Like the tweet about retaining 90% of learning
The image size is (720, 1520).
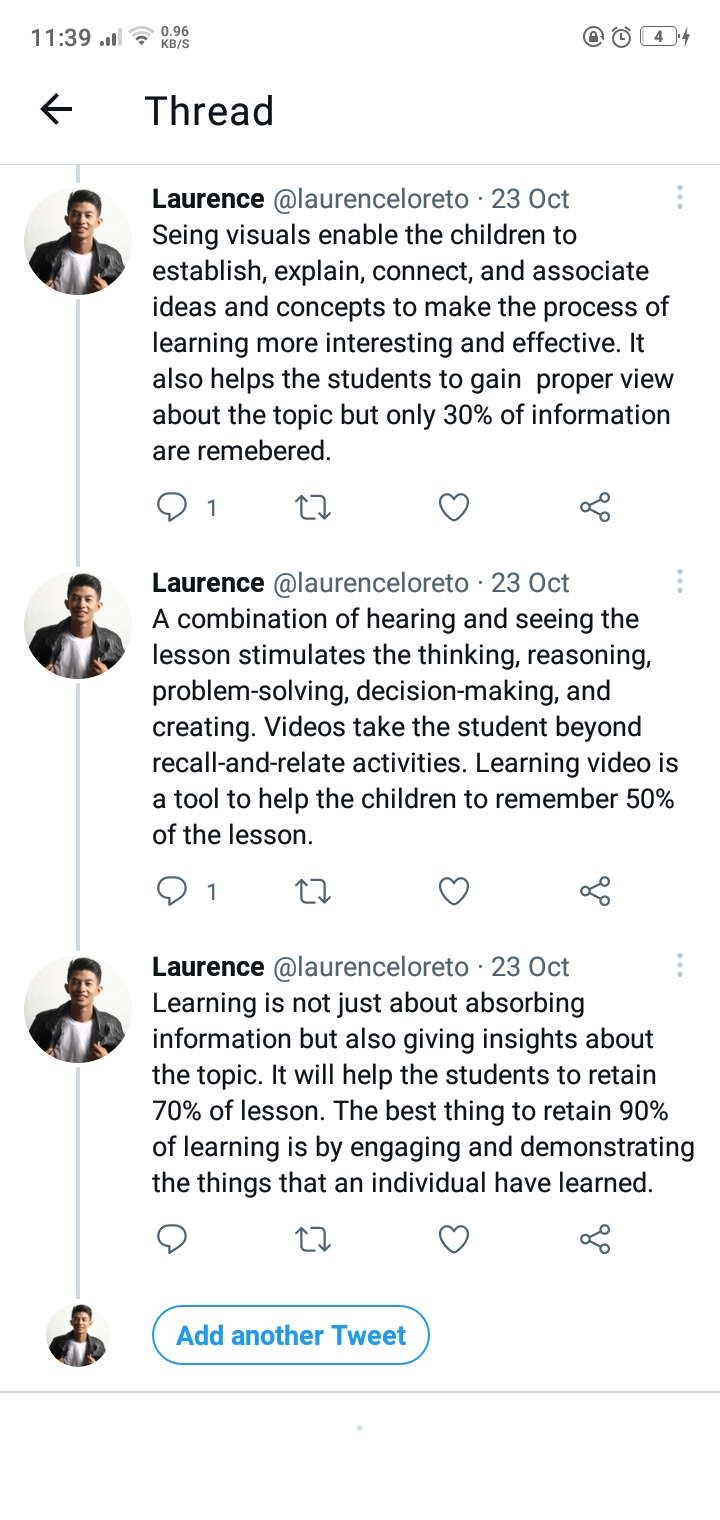click(454, 1240)
